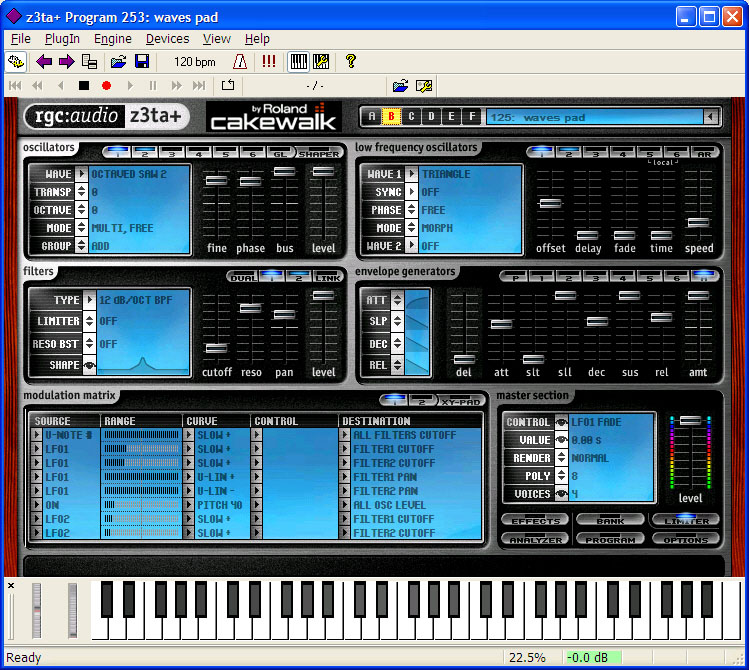Click the pause button in transport bar
Viewport: 749px width, 670px height.
[153, 85]
